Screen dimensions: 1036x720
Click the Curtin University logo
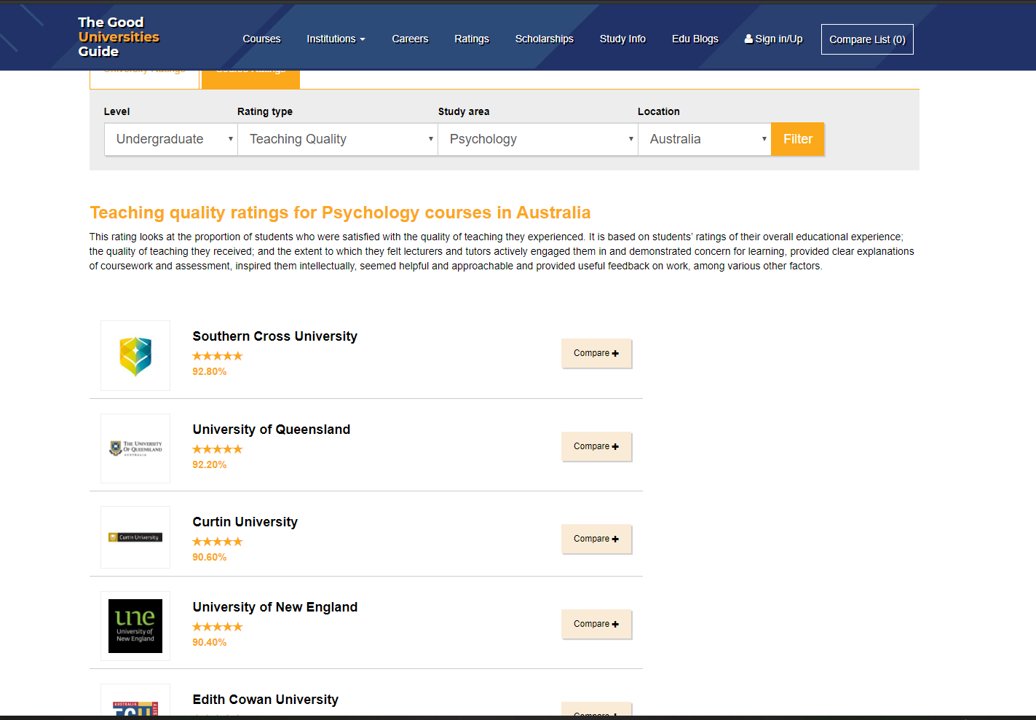tap(135, 538)
